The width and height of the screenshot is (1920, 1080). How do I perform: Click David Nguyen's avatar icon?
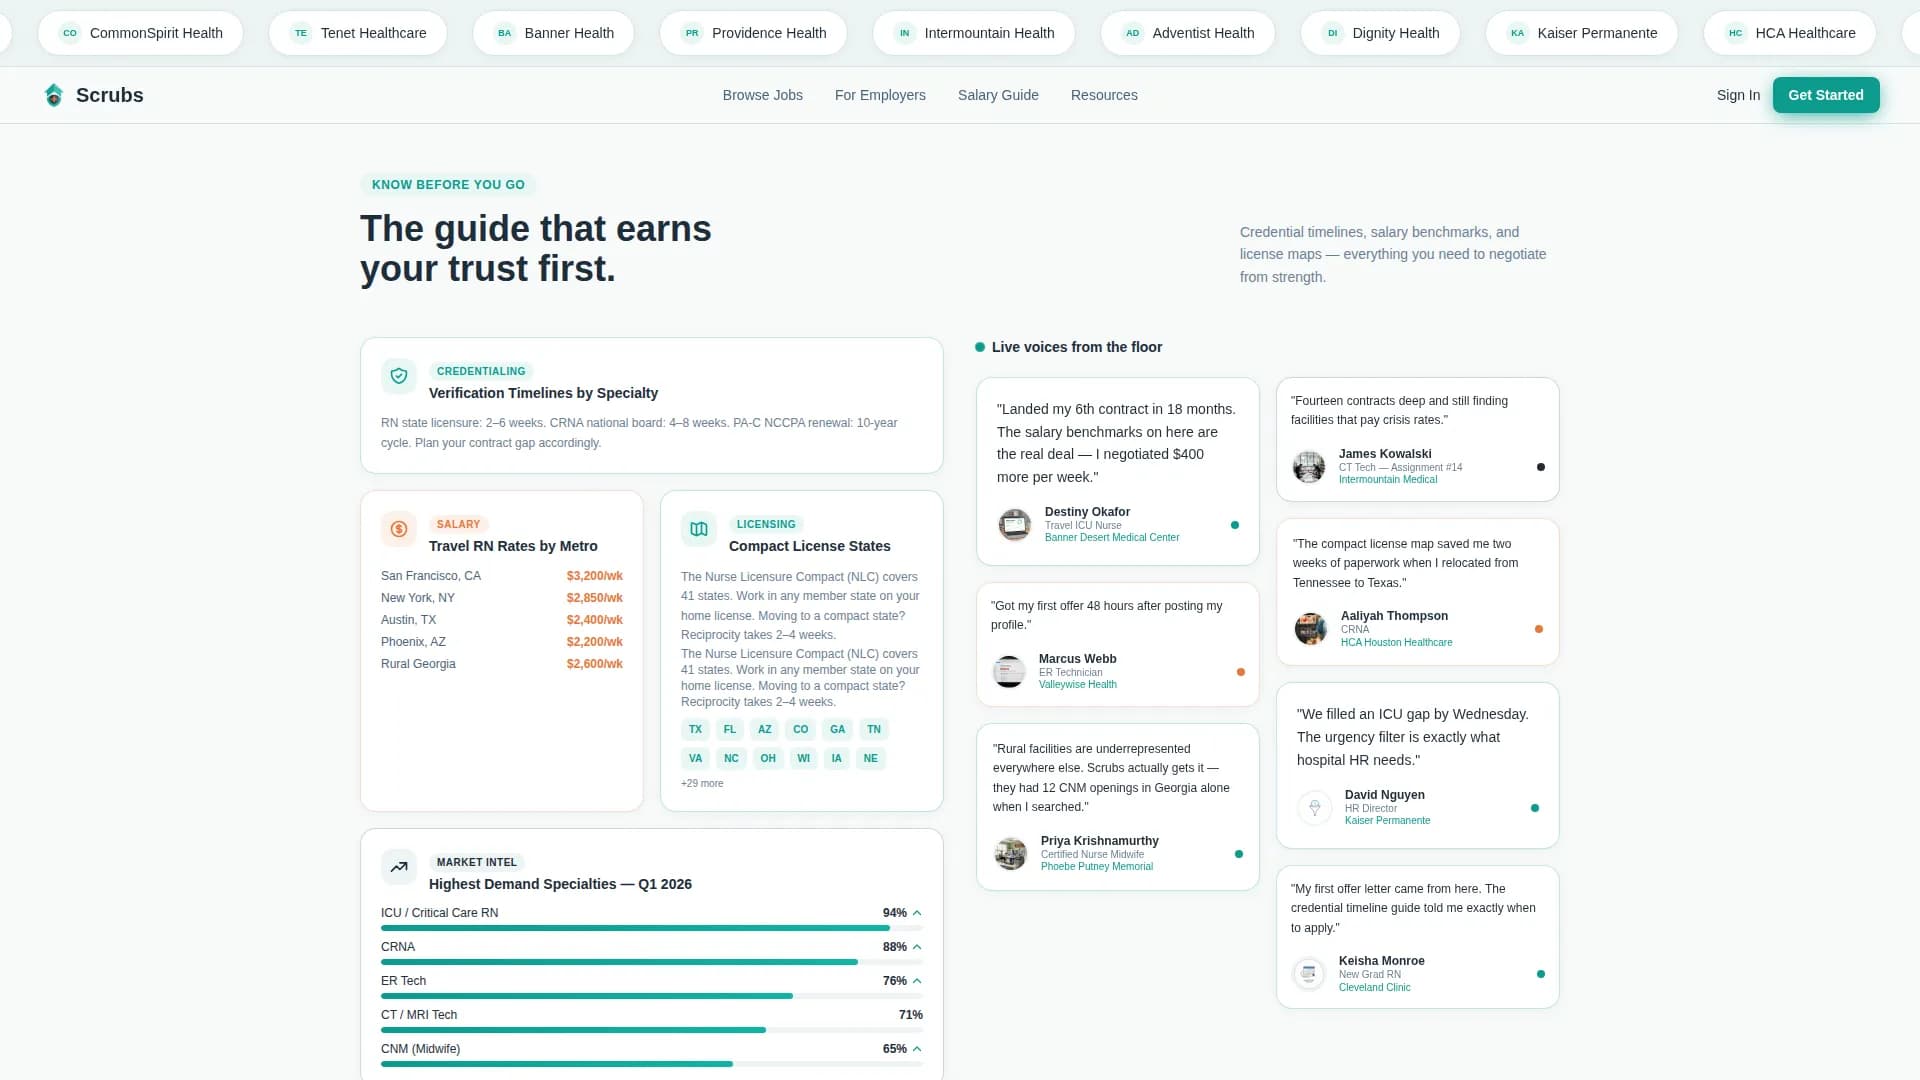[1315, 807]
